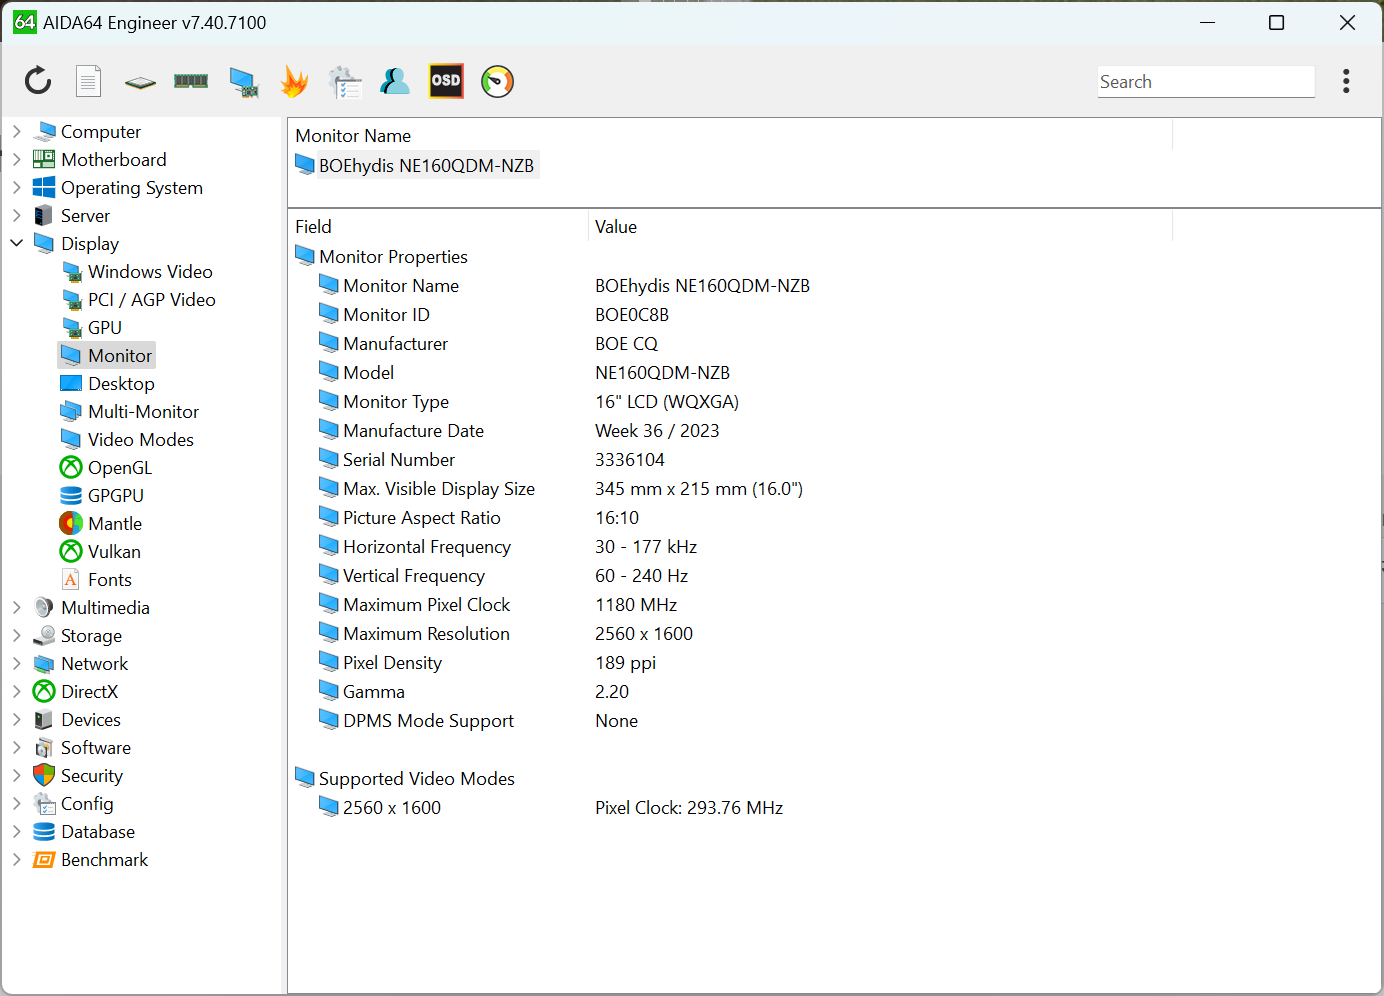Select the Desktop sidebar entry
This screenshot has width=1384, height=996.
pyautogui.click(x=121, y=383)
